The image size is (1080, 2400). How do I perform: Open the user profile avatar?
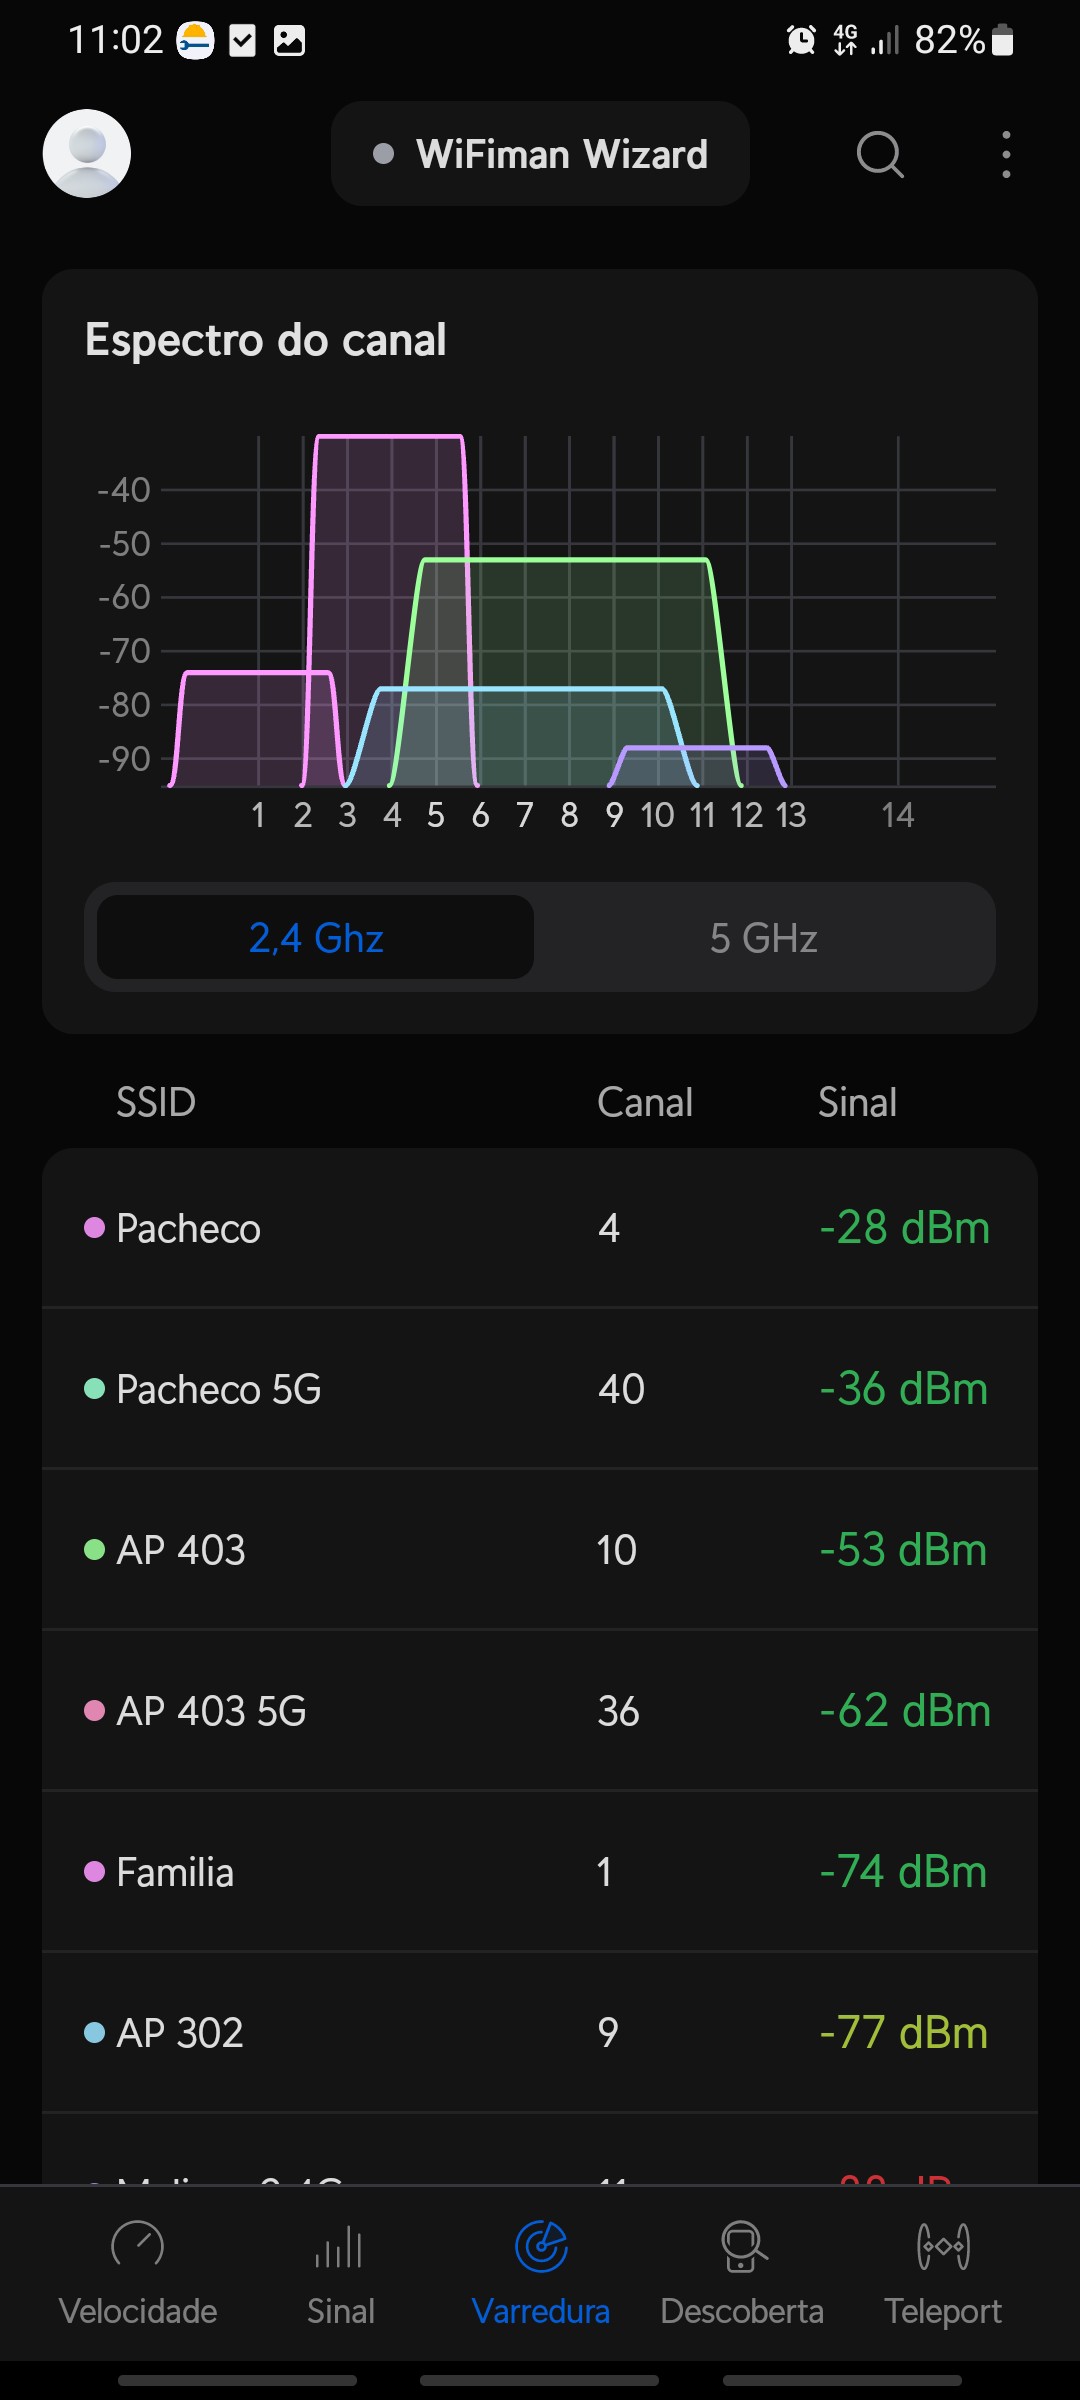click(x=87, y=153)
